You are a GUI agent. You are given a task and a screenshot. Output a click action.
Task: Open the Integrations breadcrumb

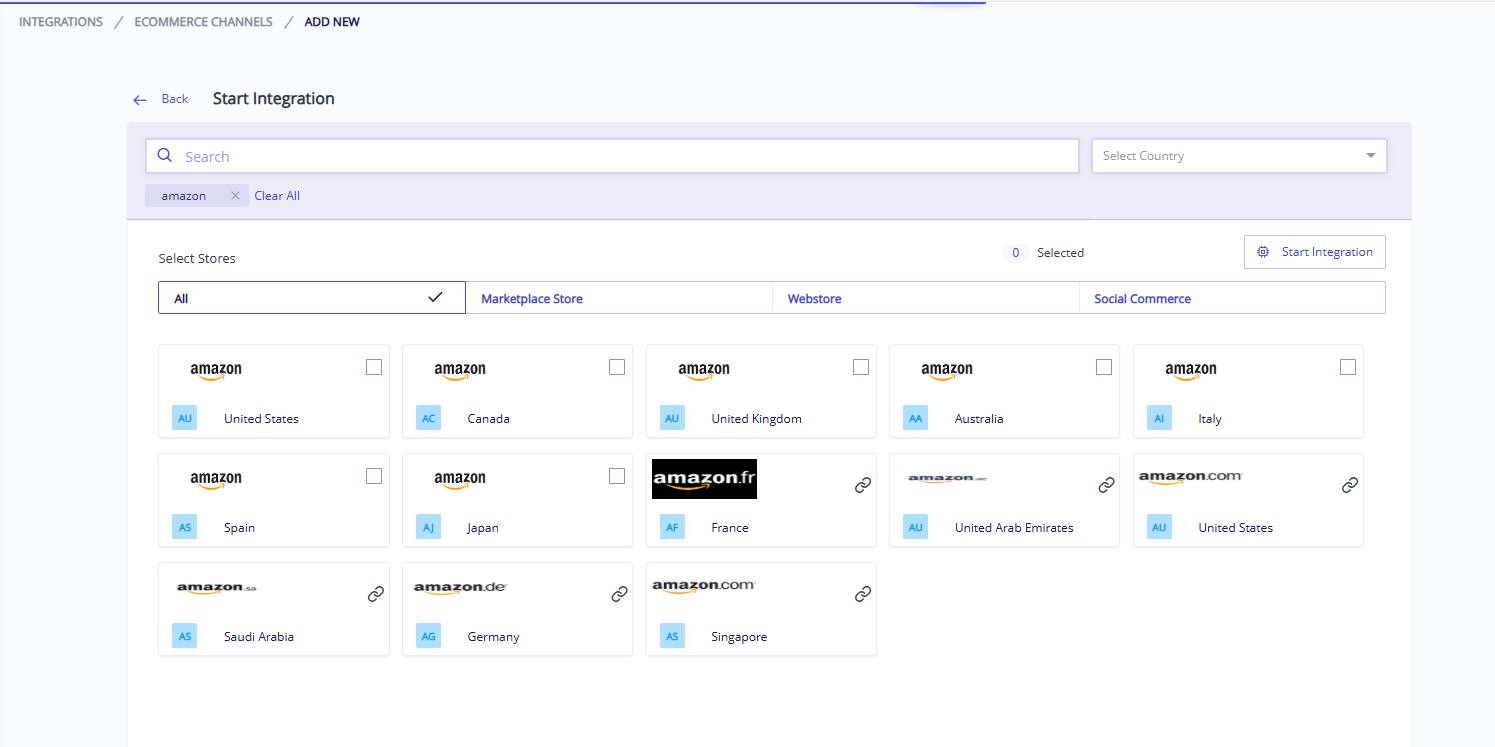pyautogui.click(x=61, y=22)
